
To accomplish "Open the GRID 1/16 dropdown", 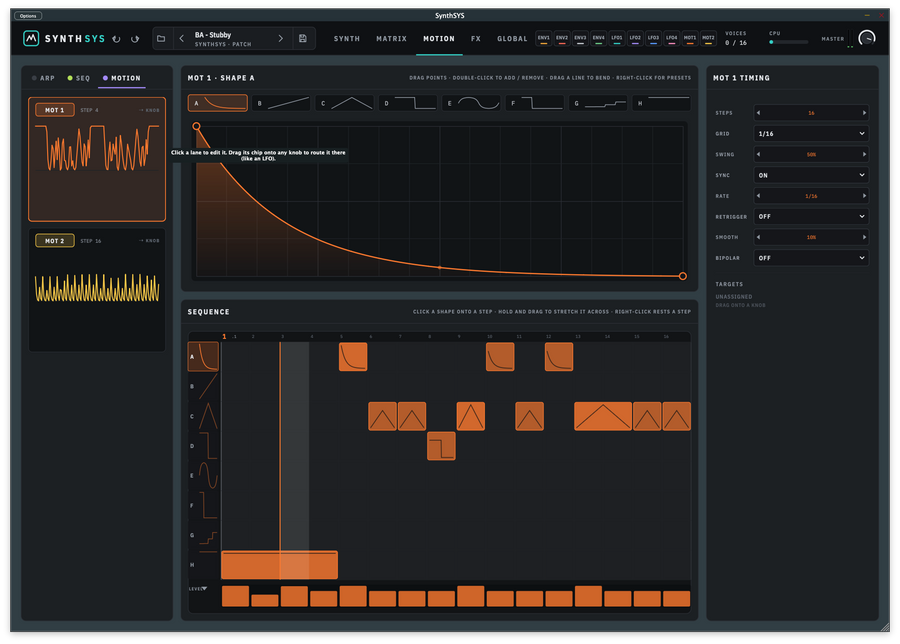I will pyautogui.click(x=811, y=134).
